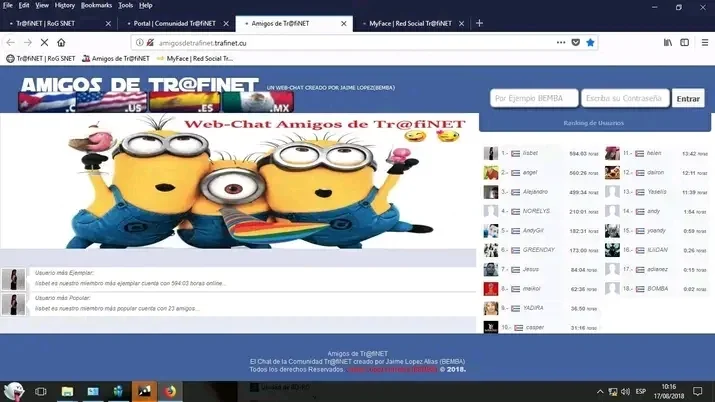Image resolution: width=715 pixels, height=402 pixels.
Task: Open user angel in the ranking
Action: coord(530,173)
